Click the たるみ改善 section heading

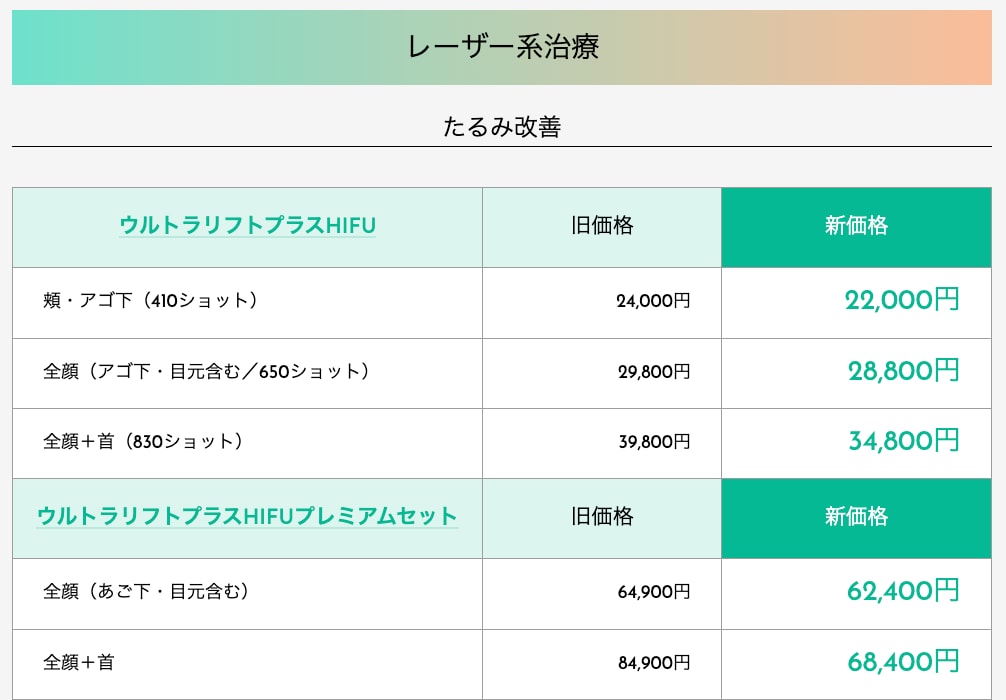tap(502, 126)
